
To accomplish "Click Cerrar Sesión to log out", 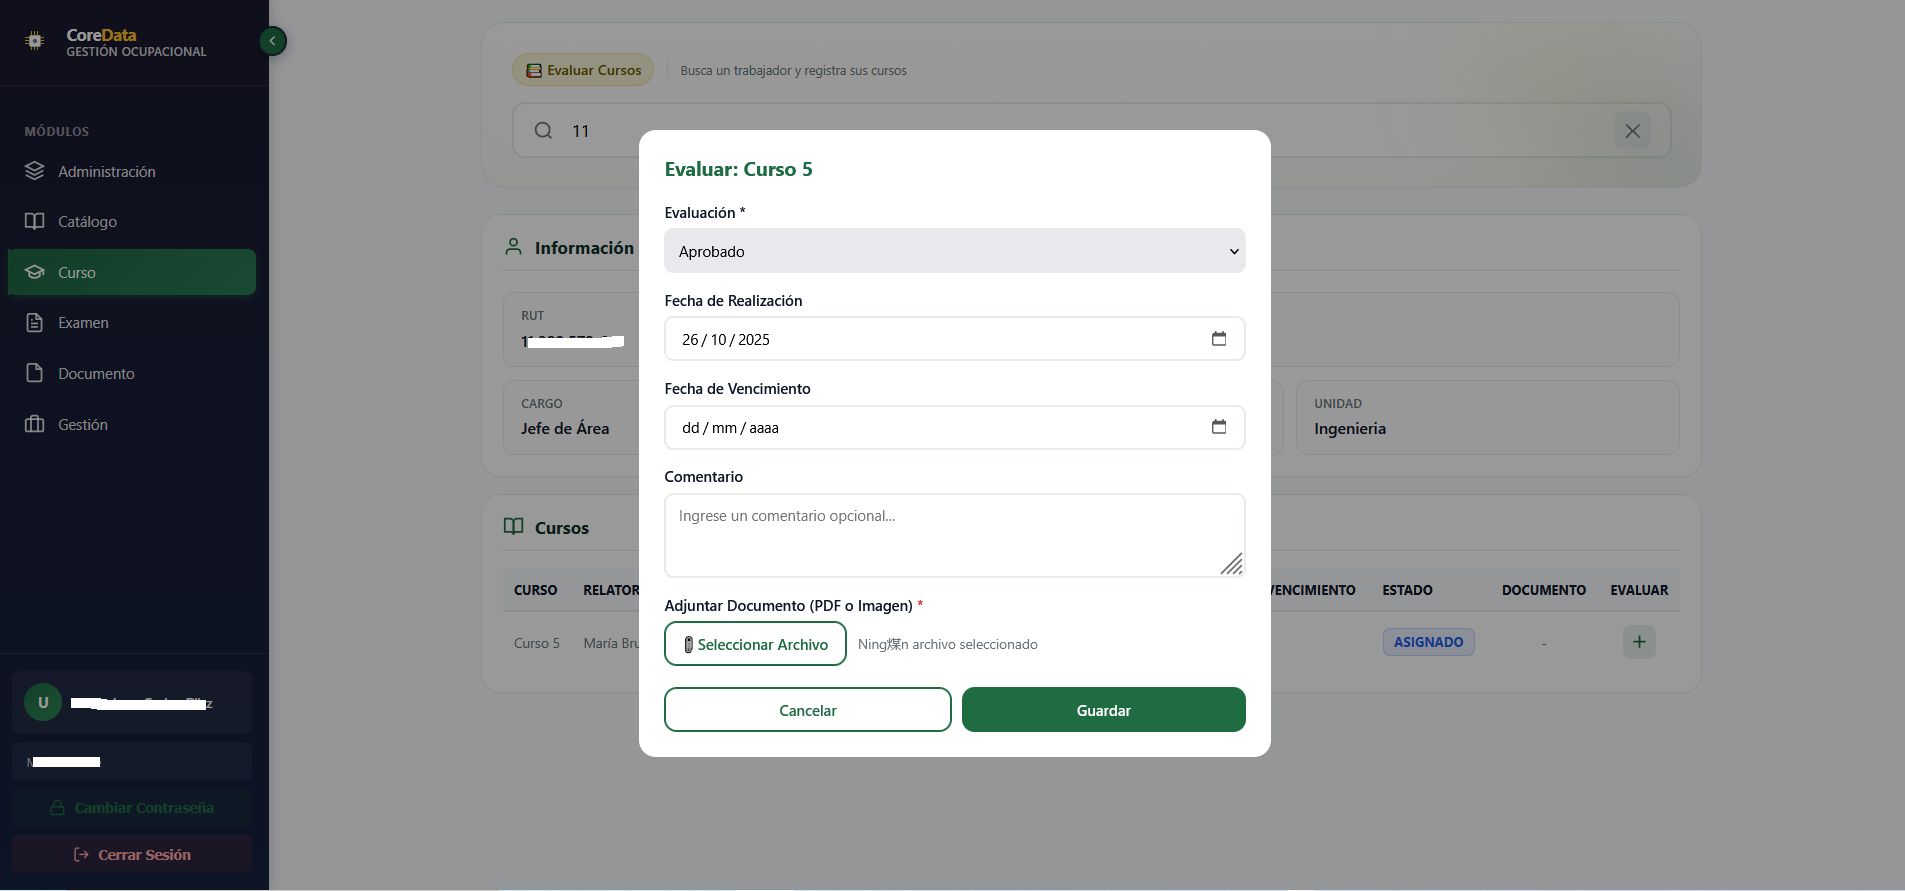I will tap(132, 855).
